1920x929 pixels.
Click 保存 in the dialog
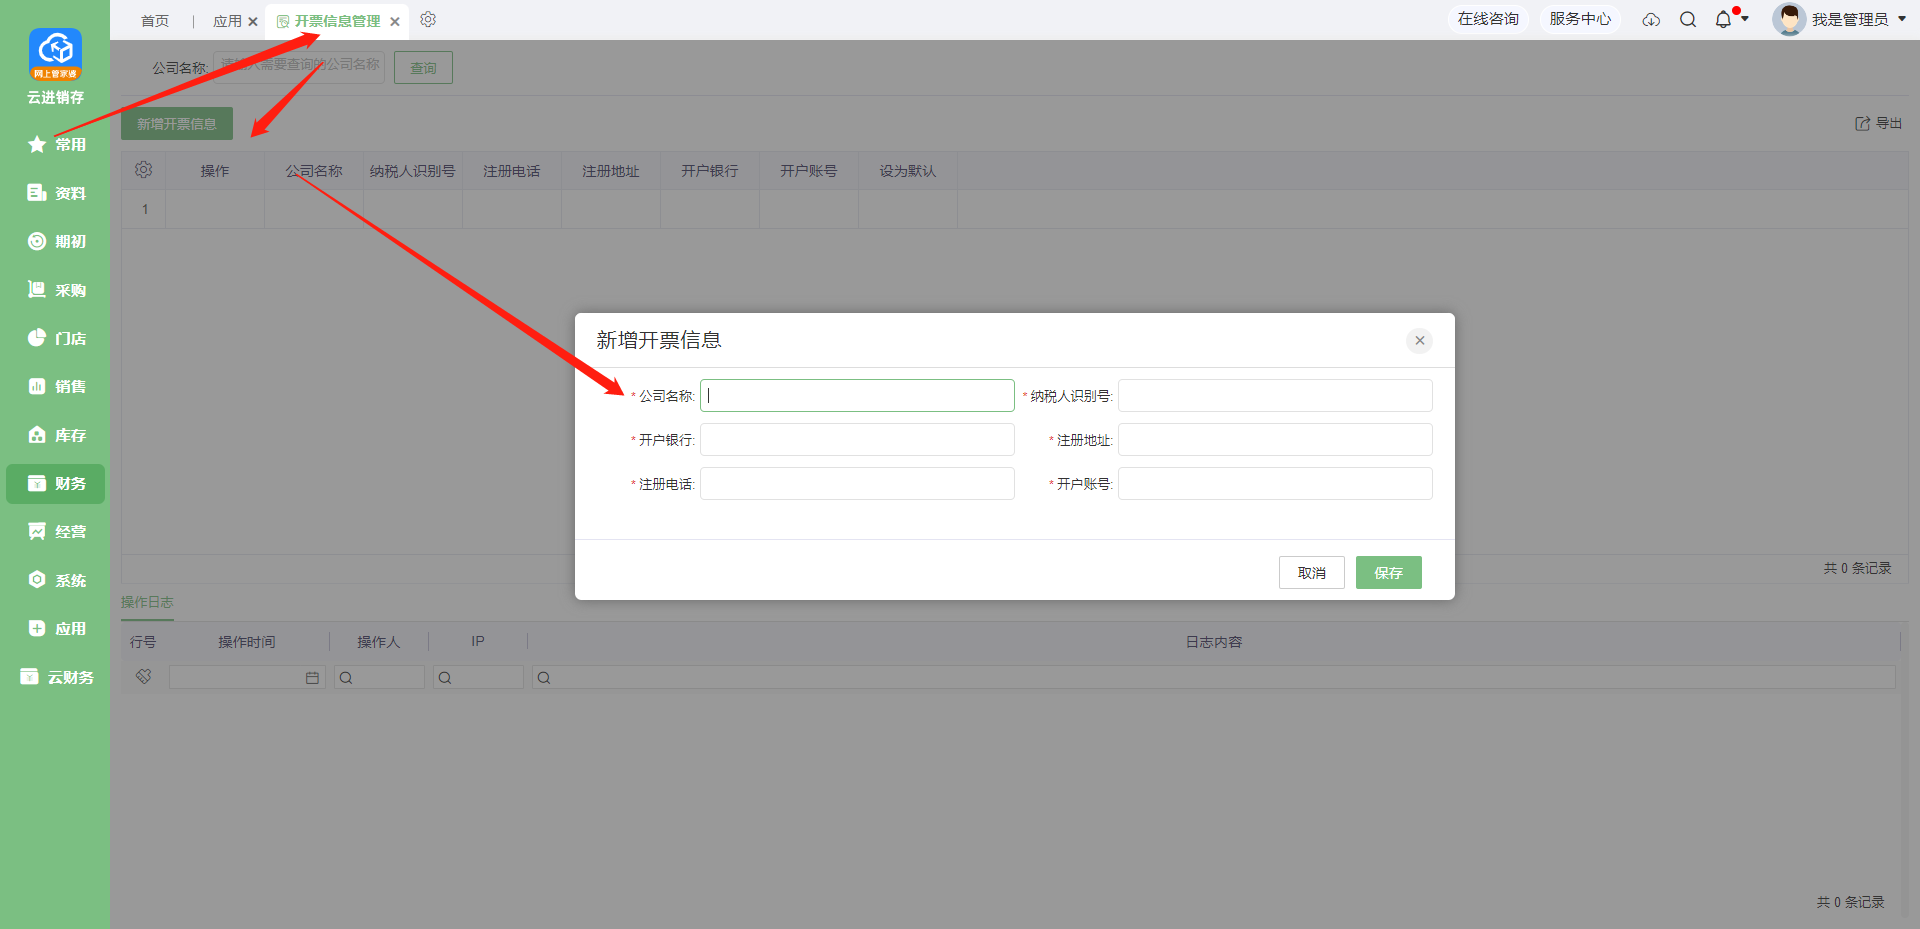click(1388, 573)
